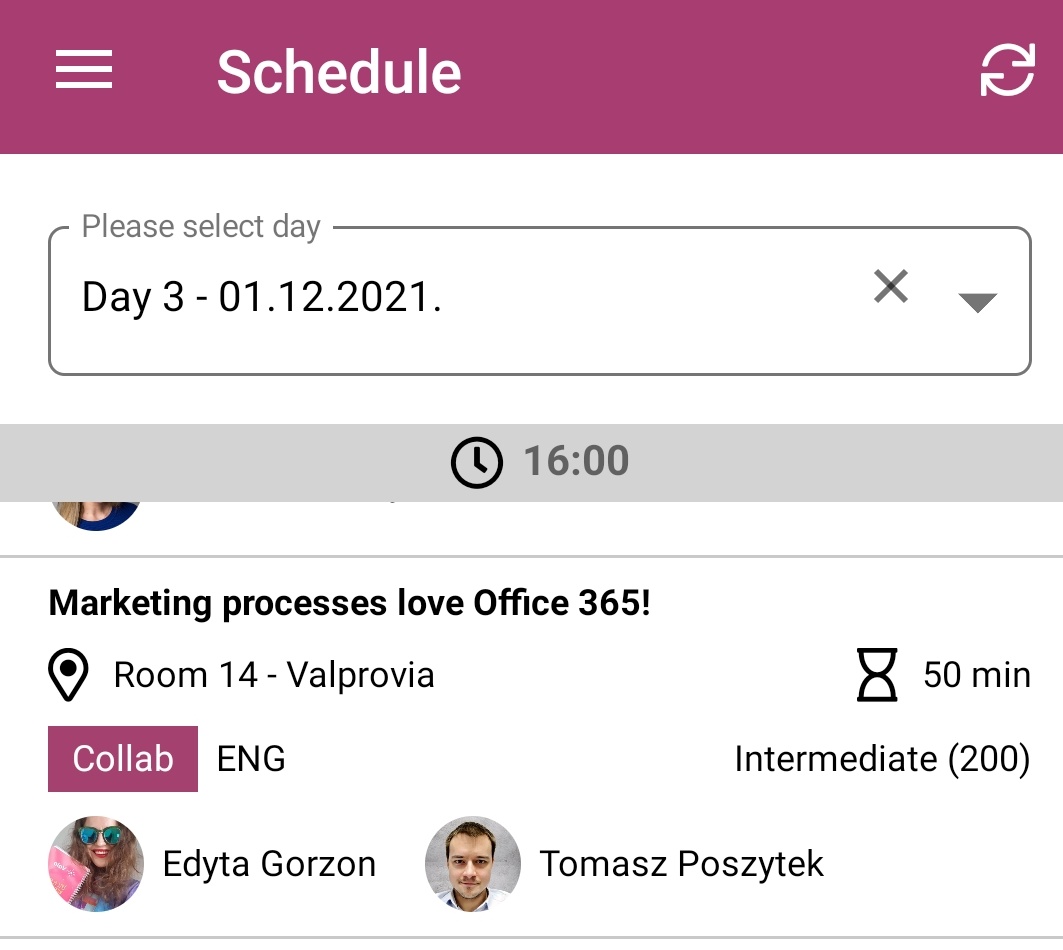The width and height of the screenshot is (1063, 950).
Task: Tap the Collab category tag
Action: [123, 759]
